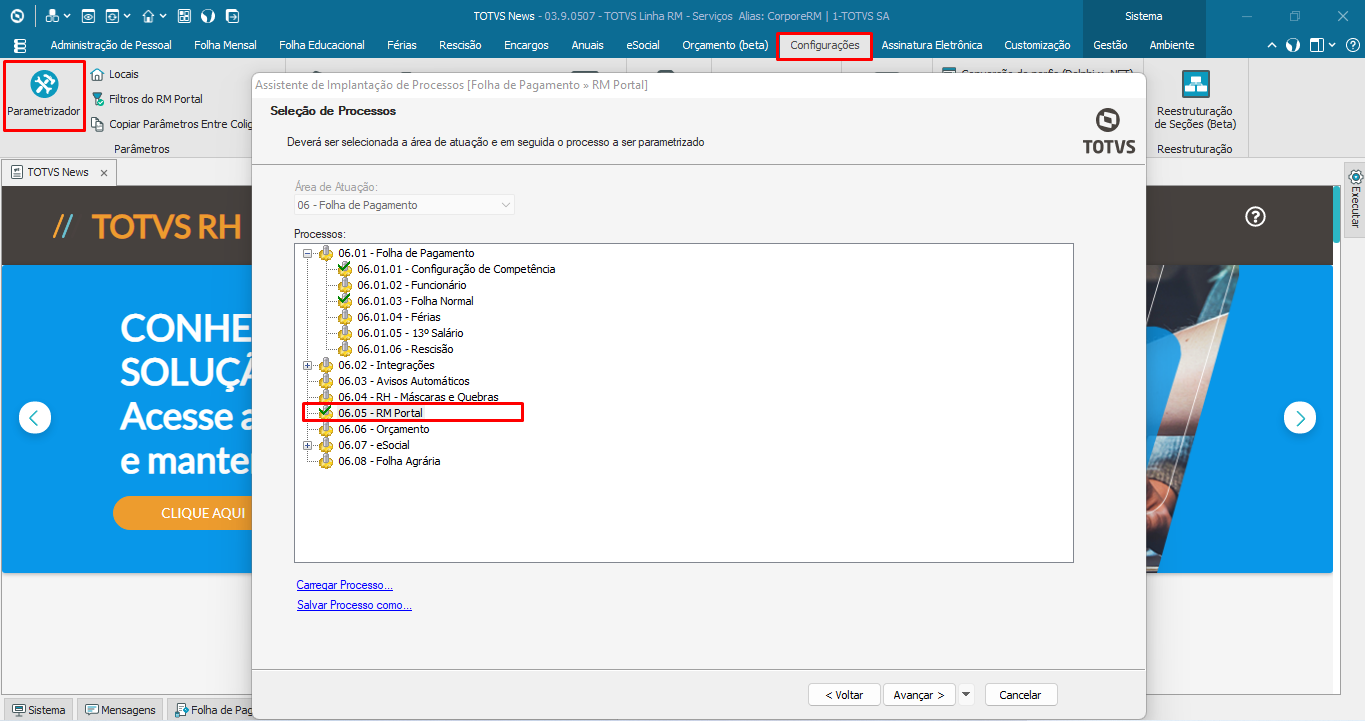
Task: Open Reestruturação de Seções (Beta)
Action: [1195, 101]
